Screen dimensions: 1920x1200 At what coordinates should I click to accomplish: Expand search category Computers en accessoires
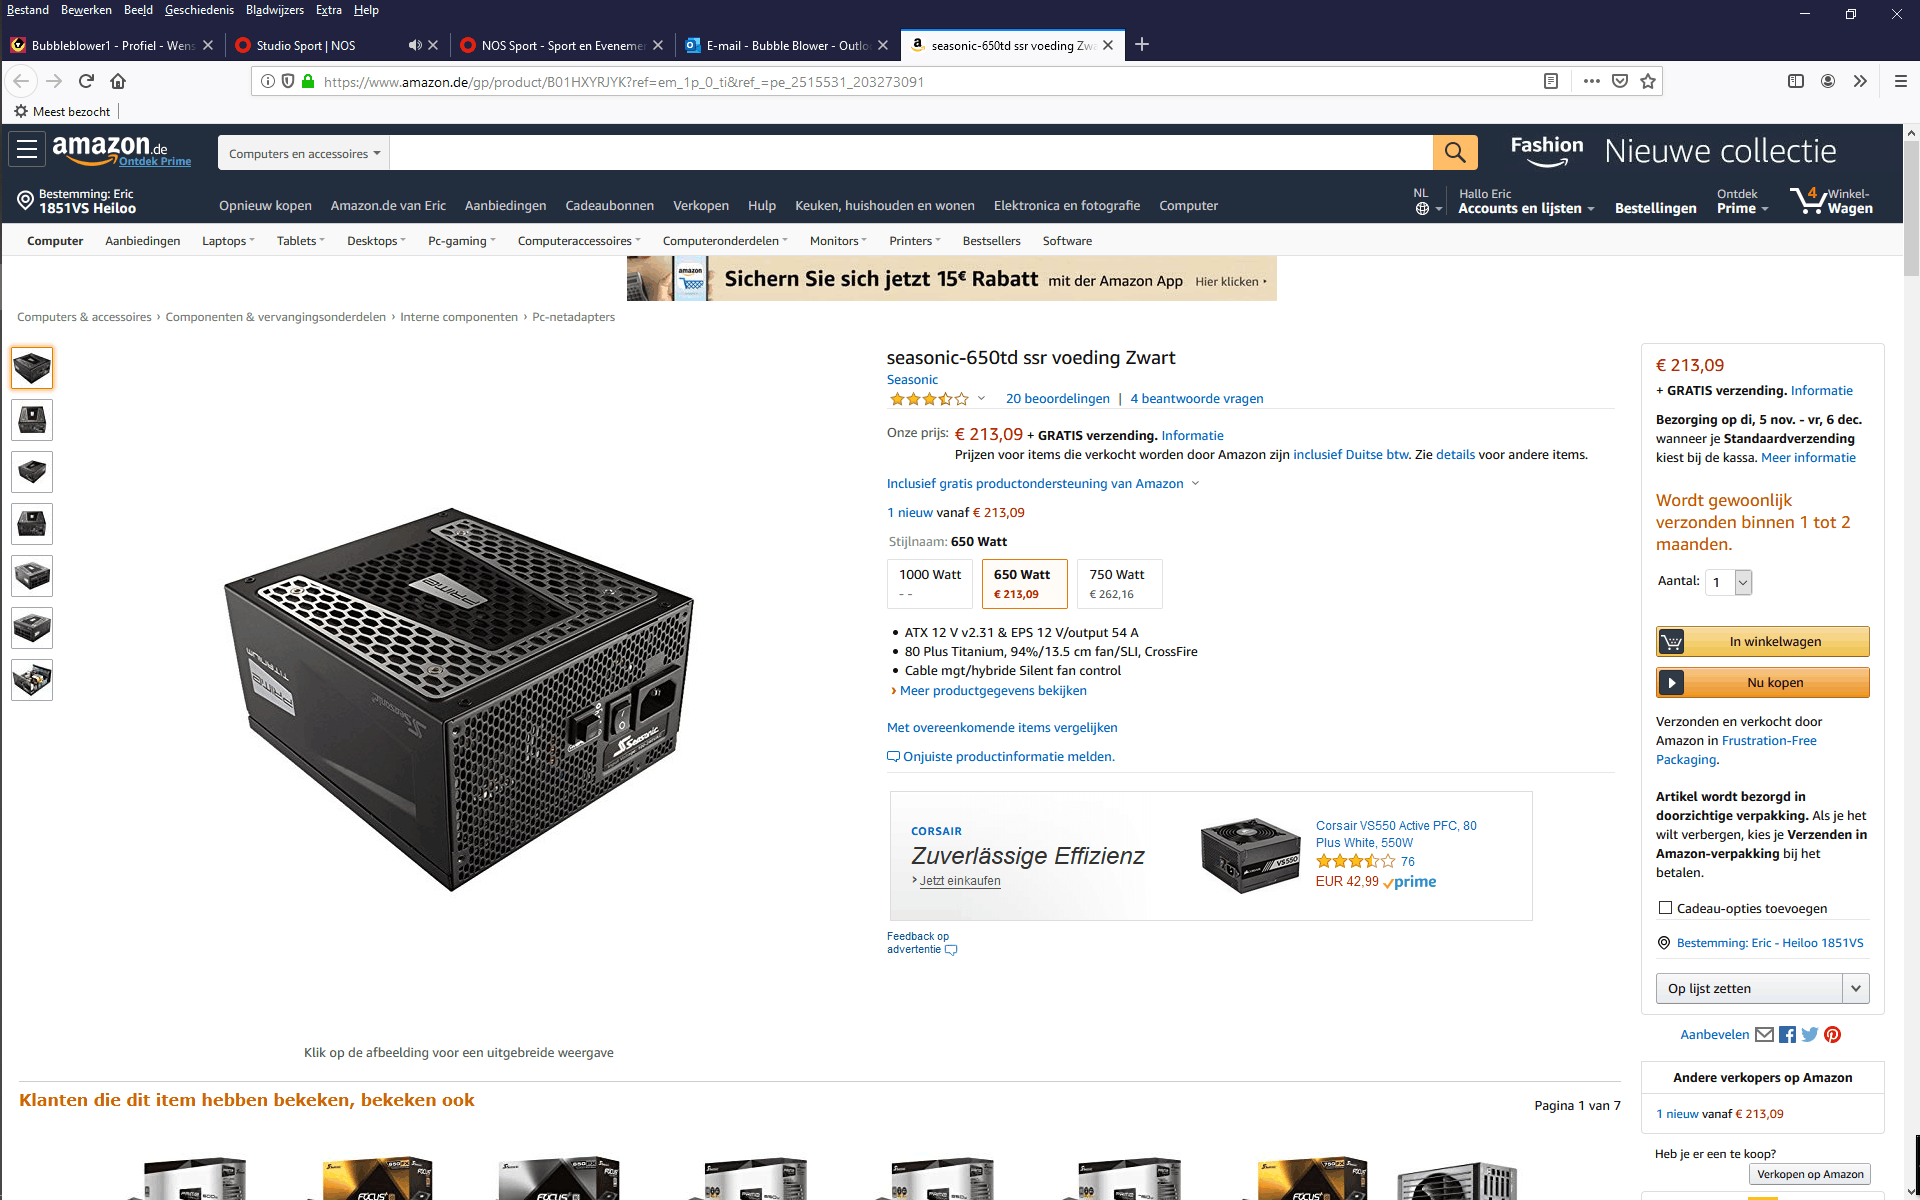[304, 153]
